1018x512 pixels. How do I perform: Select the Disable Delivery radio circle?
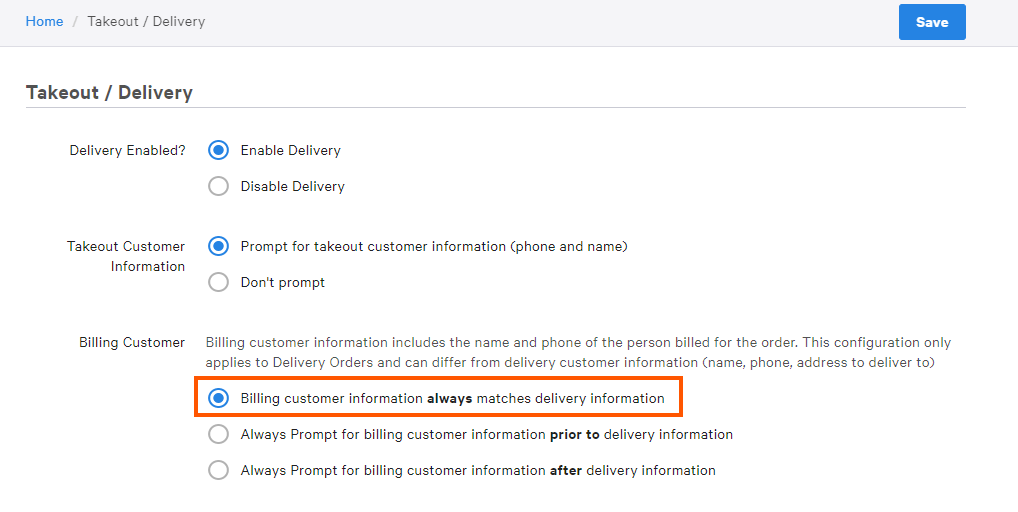218,186
